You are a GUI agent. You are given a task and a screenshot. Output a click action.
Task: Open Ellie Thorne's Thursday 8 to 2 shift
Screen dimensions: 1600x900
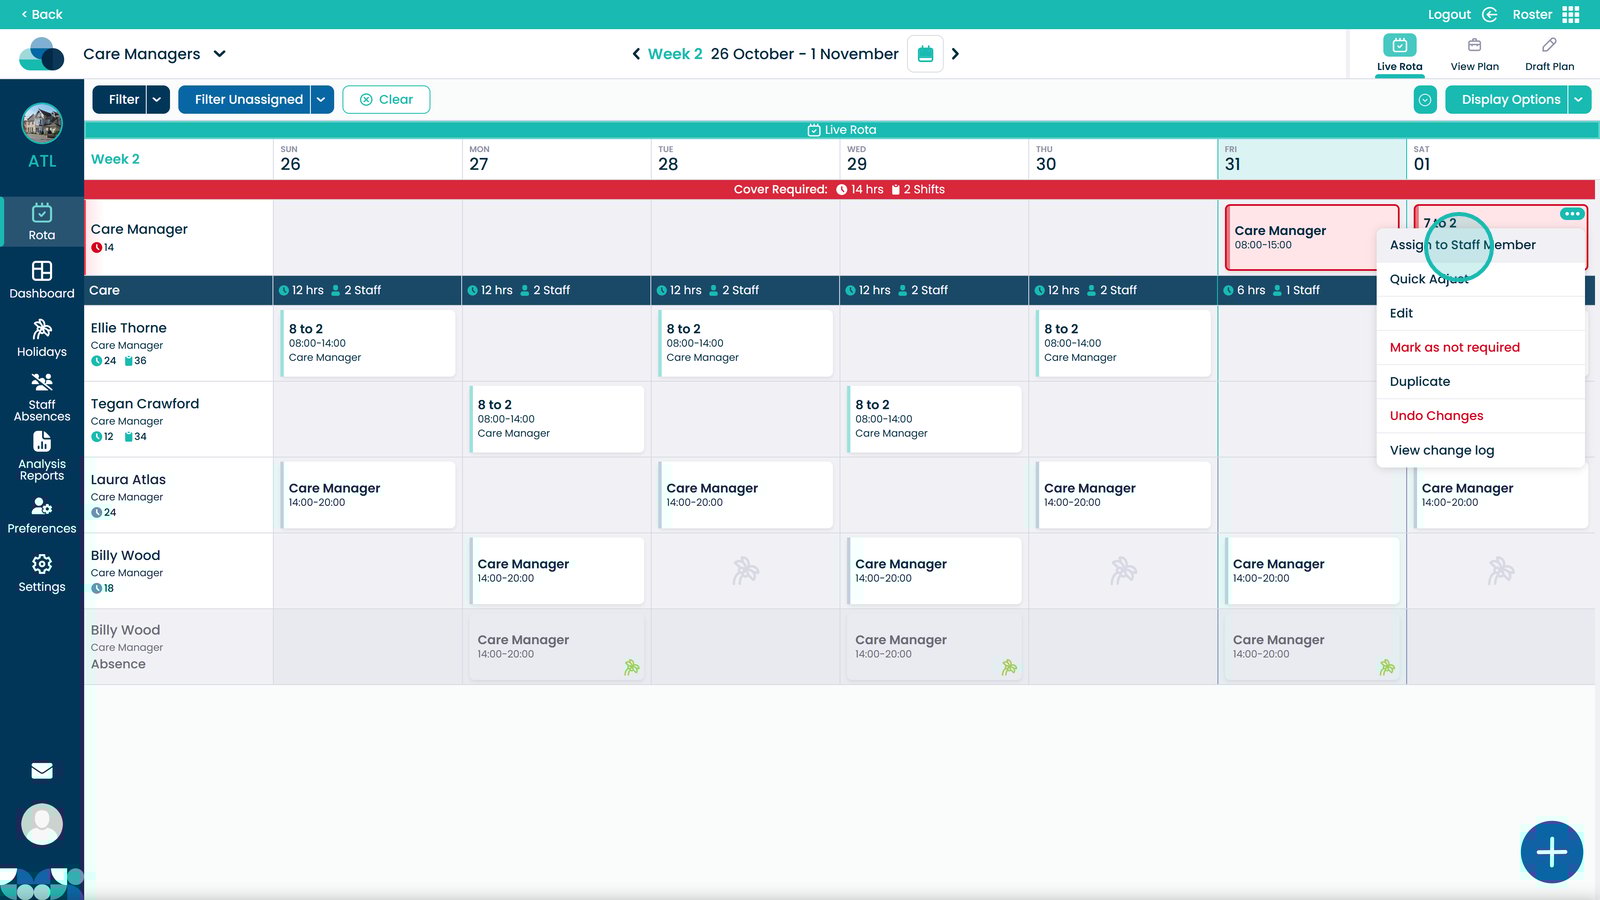[1124, 343]
